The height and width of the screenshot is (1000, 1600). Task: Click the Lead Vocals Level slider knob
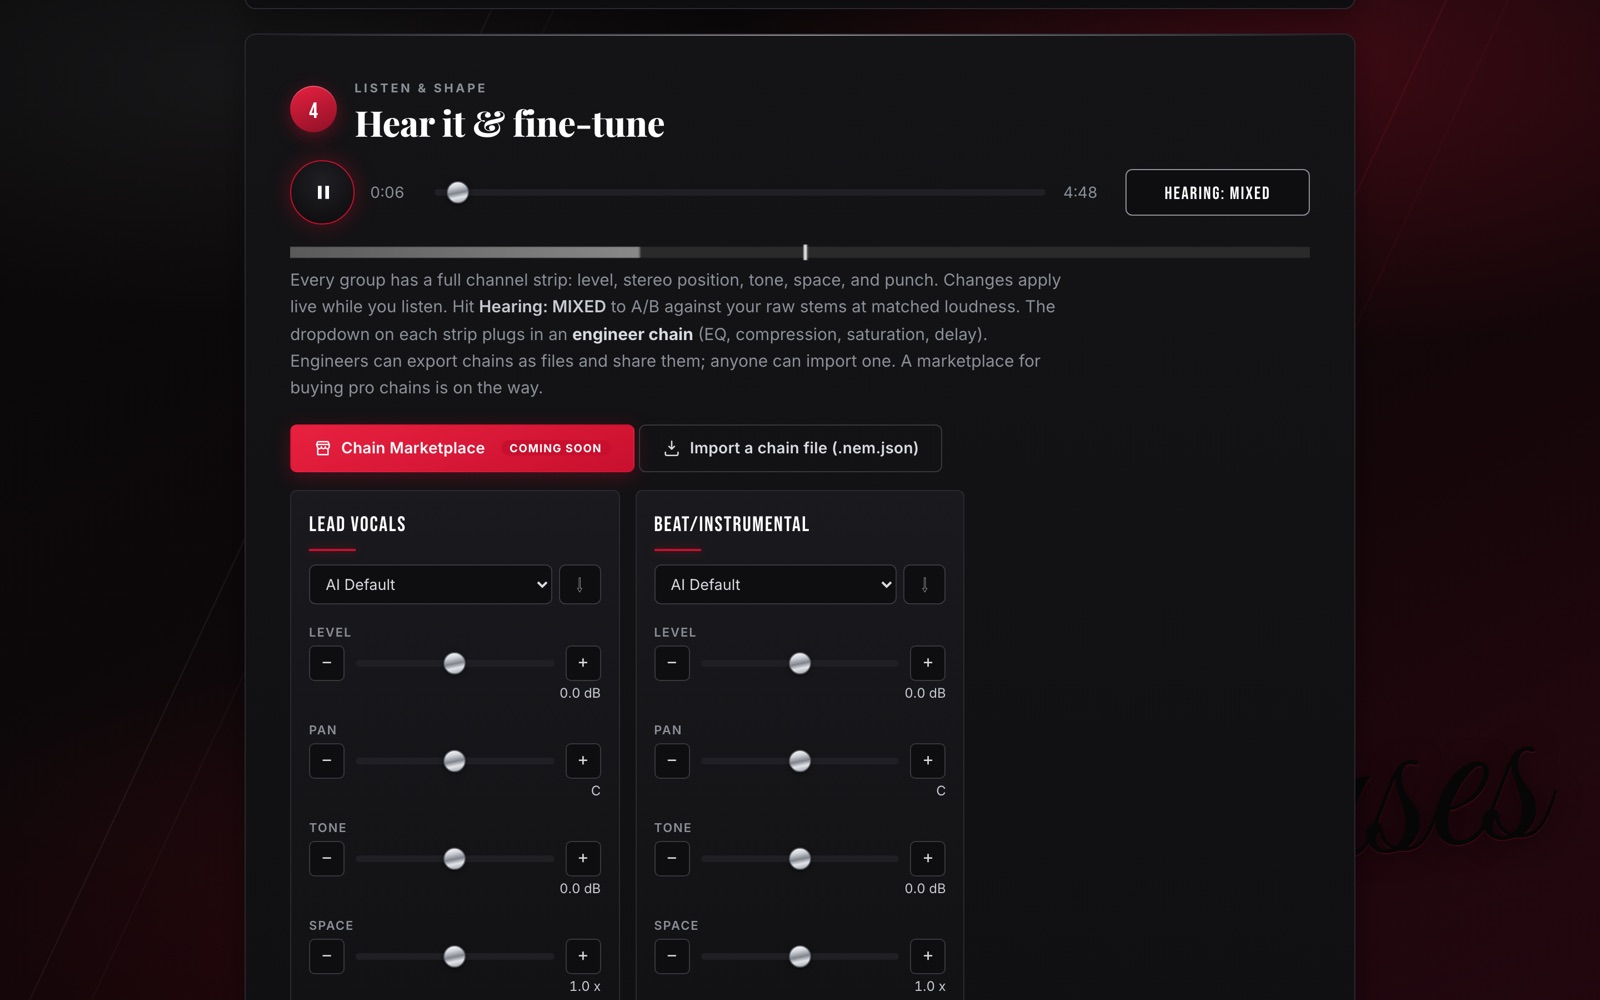click(x=454, y=663)
